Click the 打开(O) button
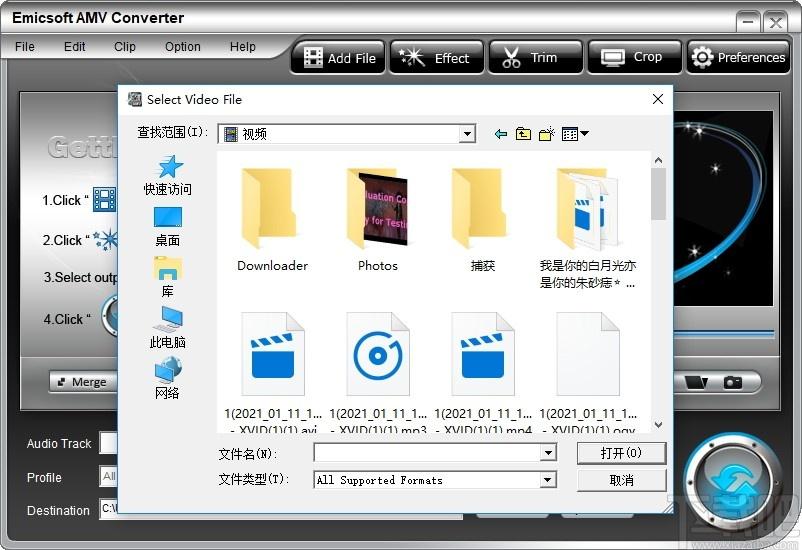The image size is (802, 550). [x=621, y=453]
